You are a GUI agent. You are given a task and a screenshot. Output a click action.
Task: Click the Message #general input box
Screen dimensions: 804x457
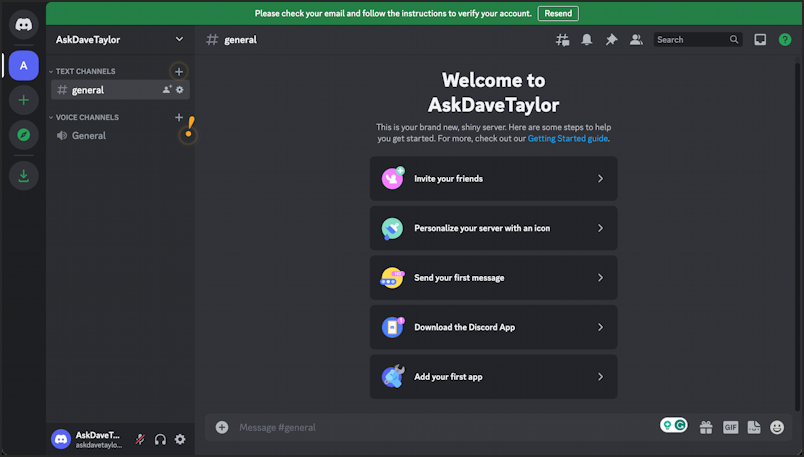[444, 427]
